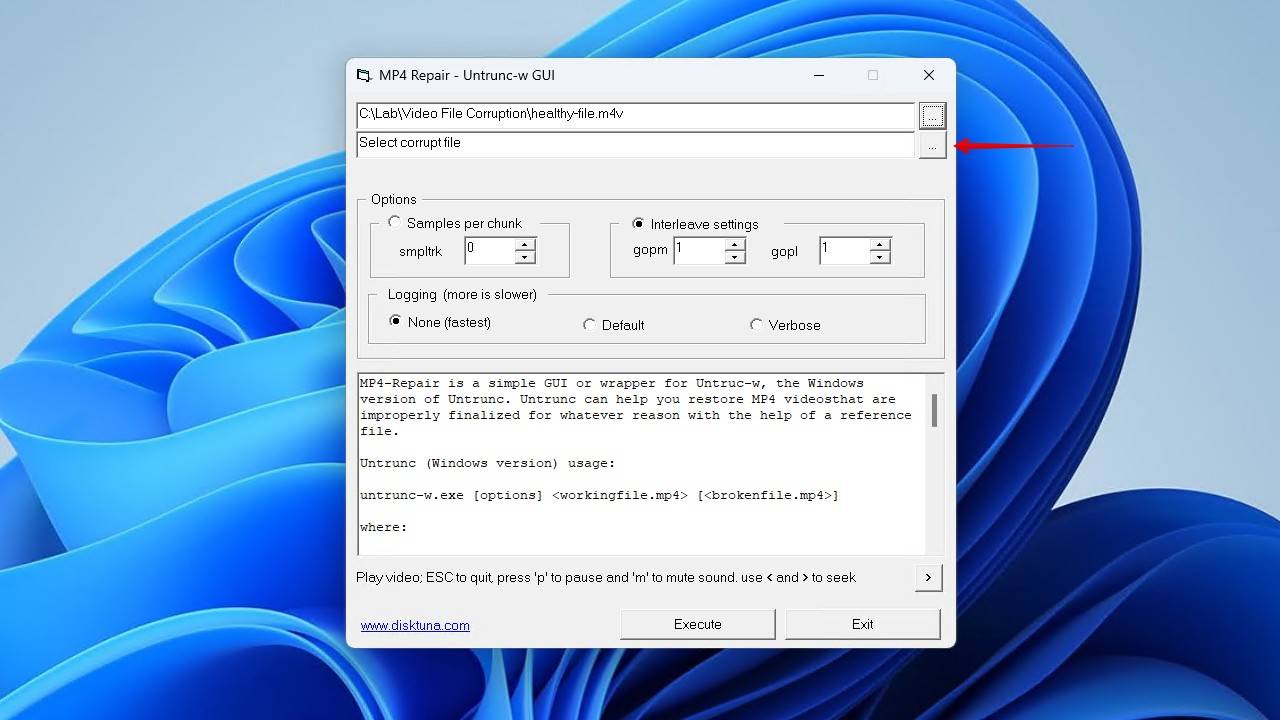Close the MP4 Repair window

(x=929, y=75)
